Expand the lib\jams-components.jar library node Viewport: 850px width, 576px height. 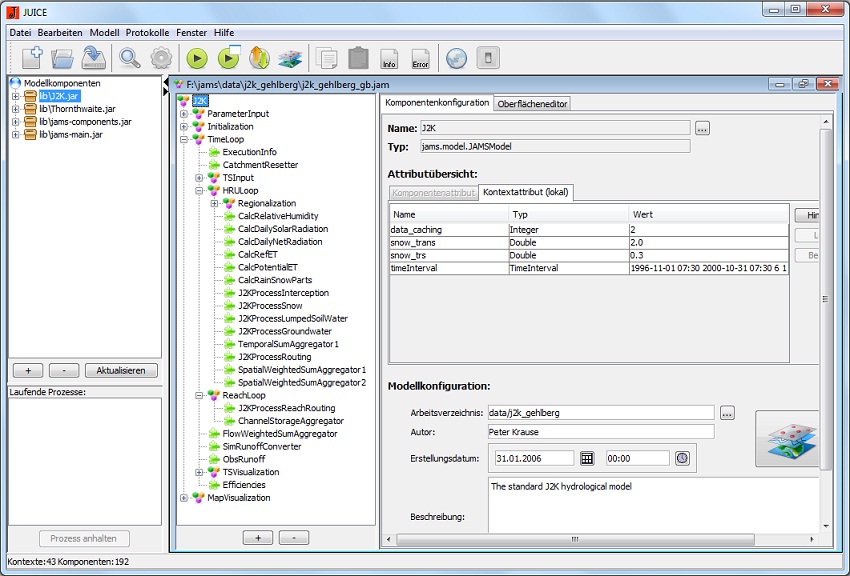point(16,122)
